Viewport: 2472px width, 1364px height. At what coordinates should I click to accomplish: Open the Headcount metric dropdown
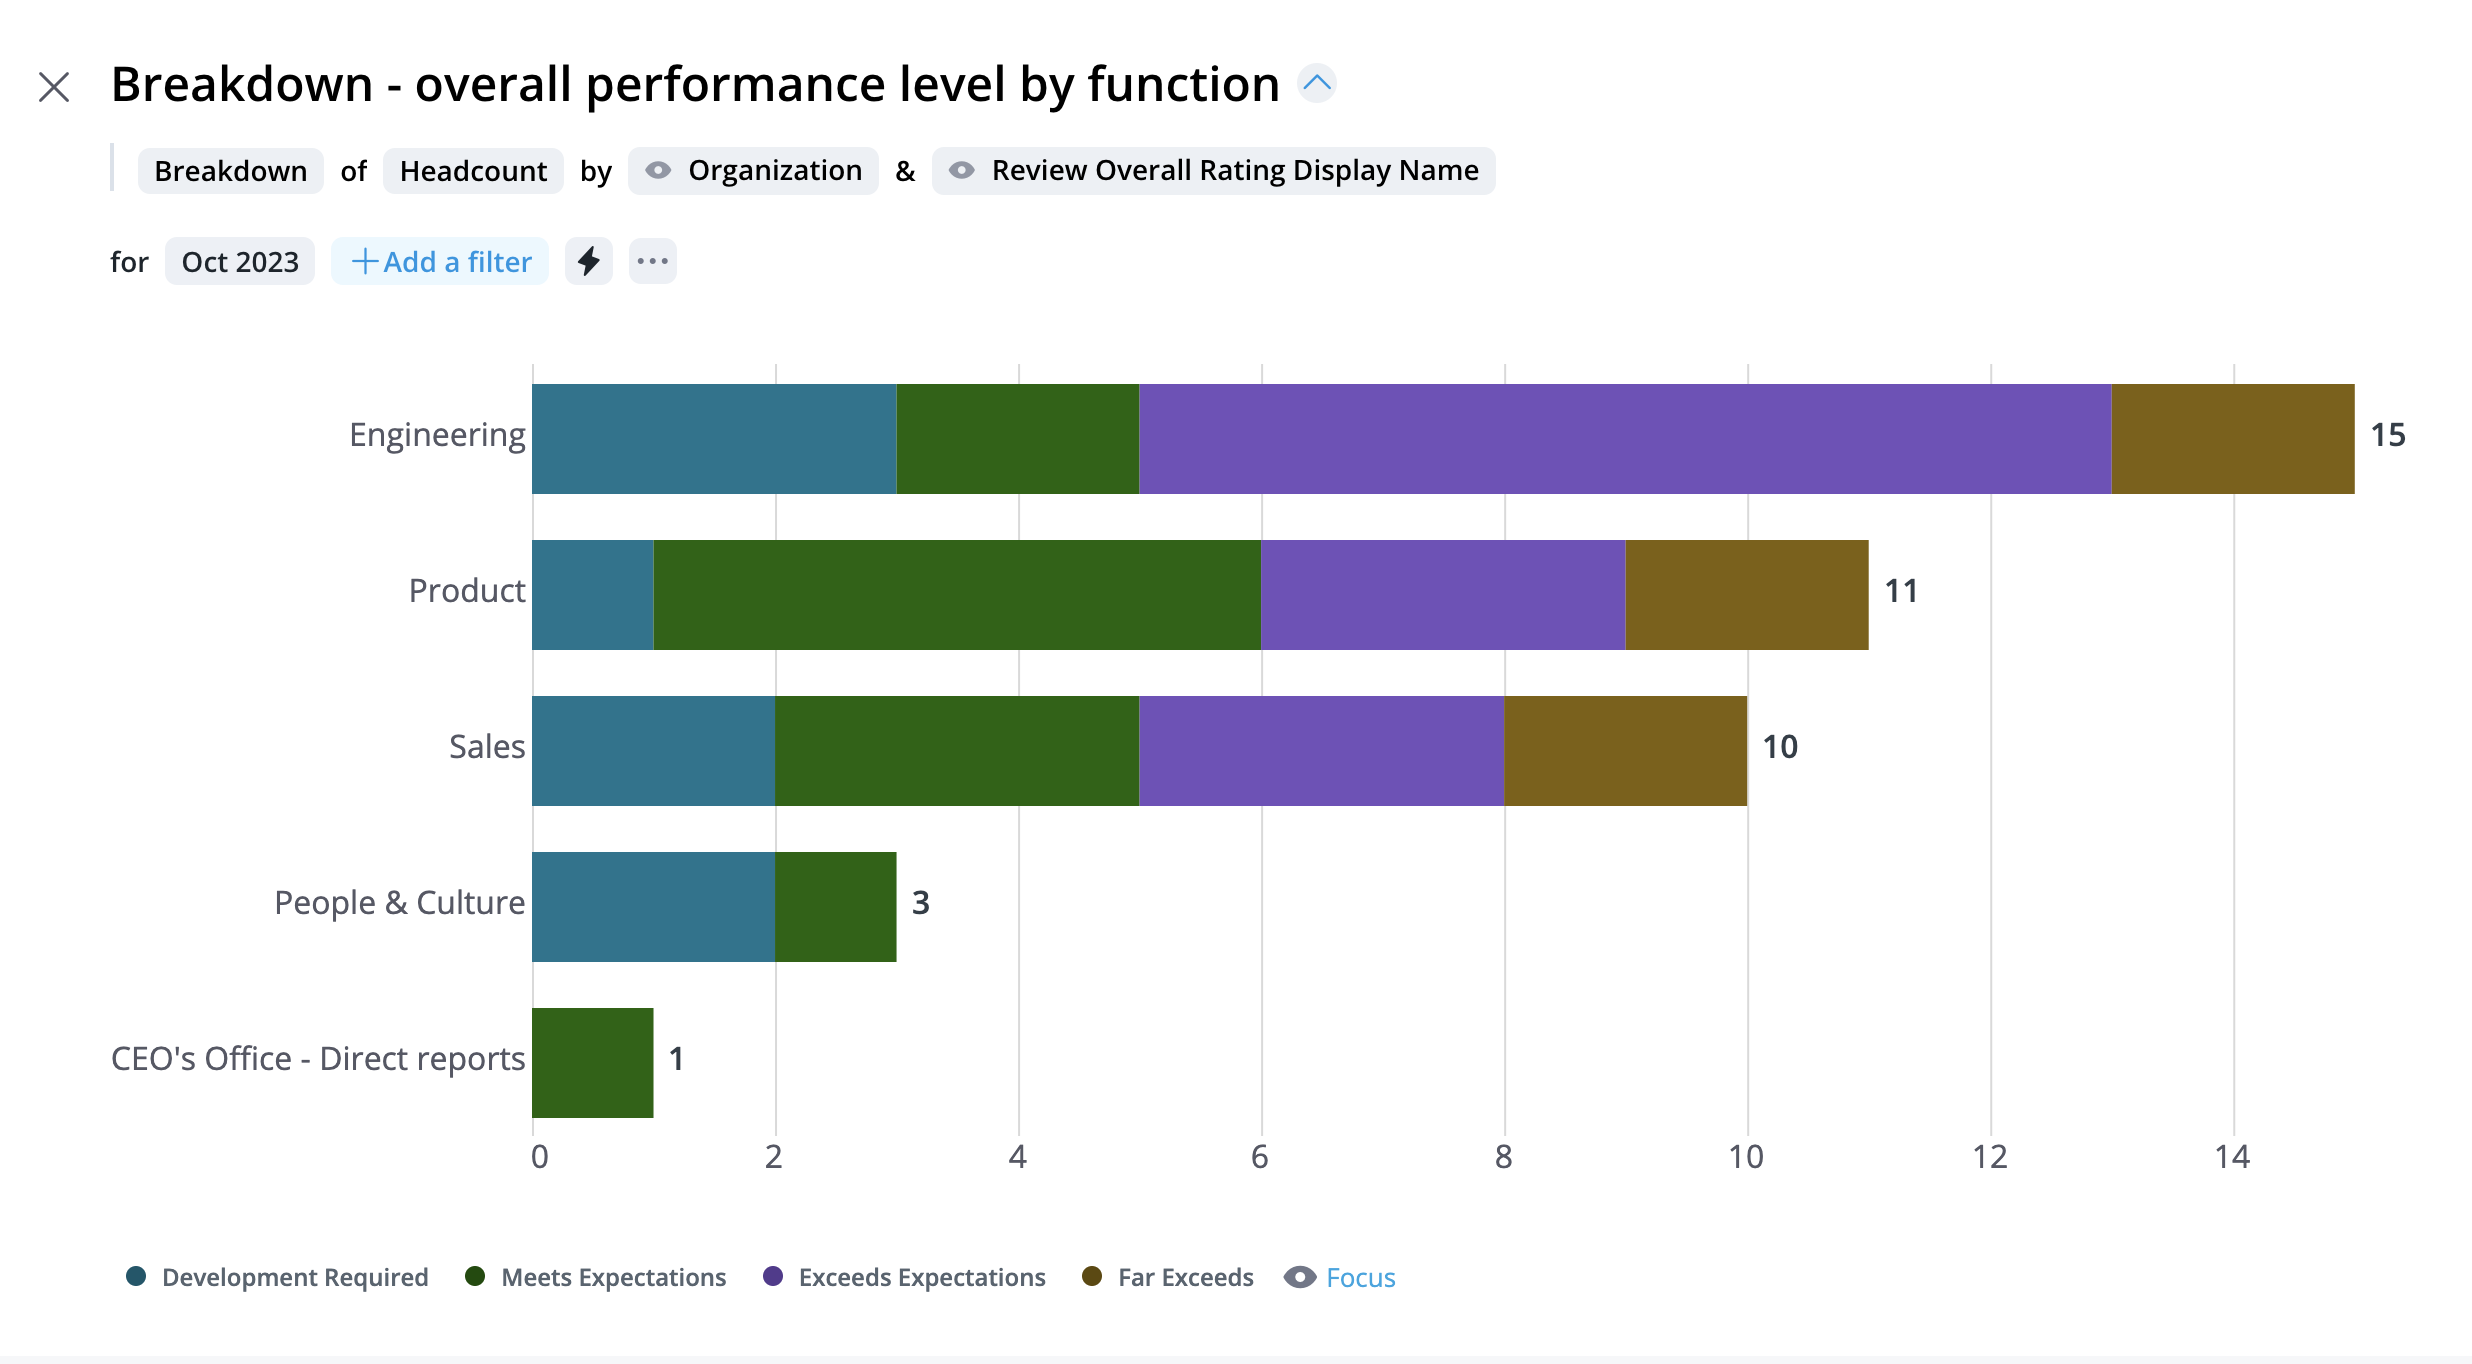(x=473, y=171)
